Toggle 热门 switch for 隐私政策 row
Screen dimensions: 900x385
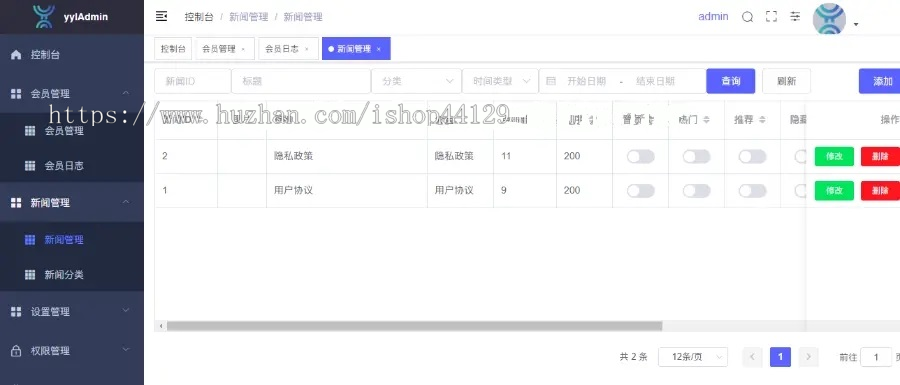click(696, 157)
